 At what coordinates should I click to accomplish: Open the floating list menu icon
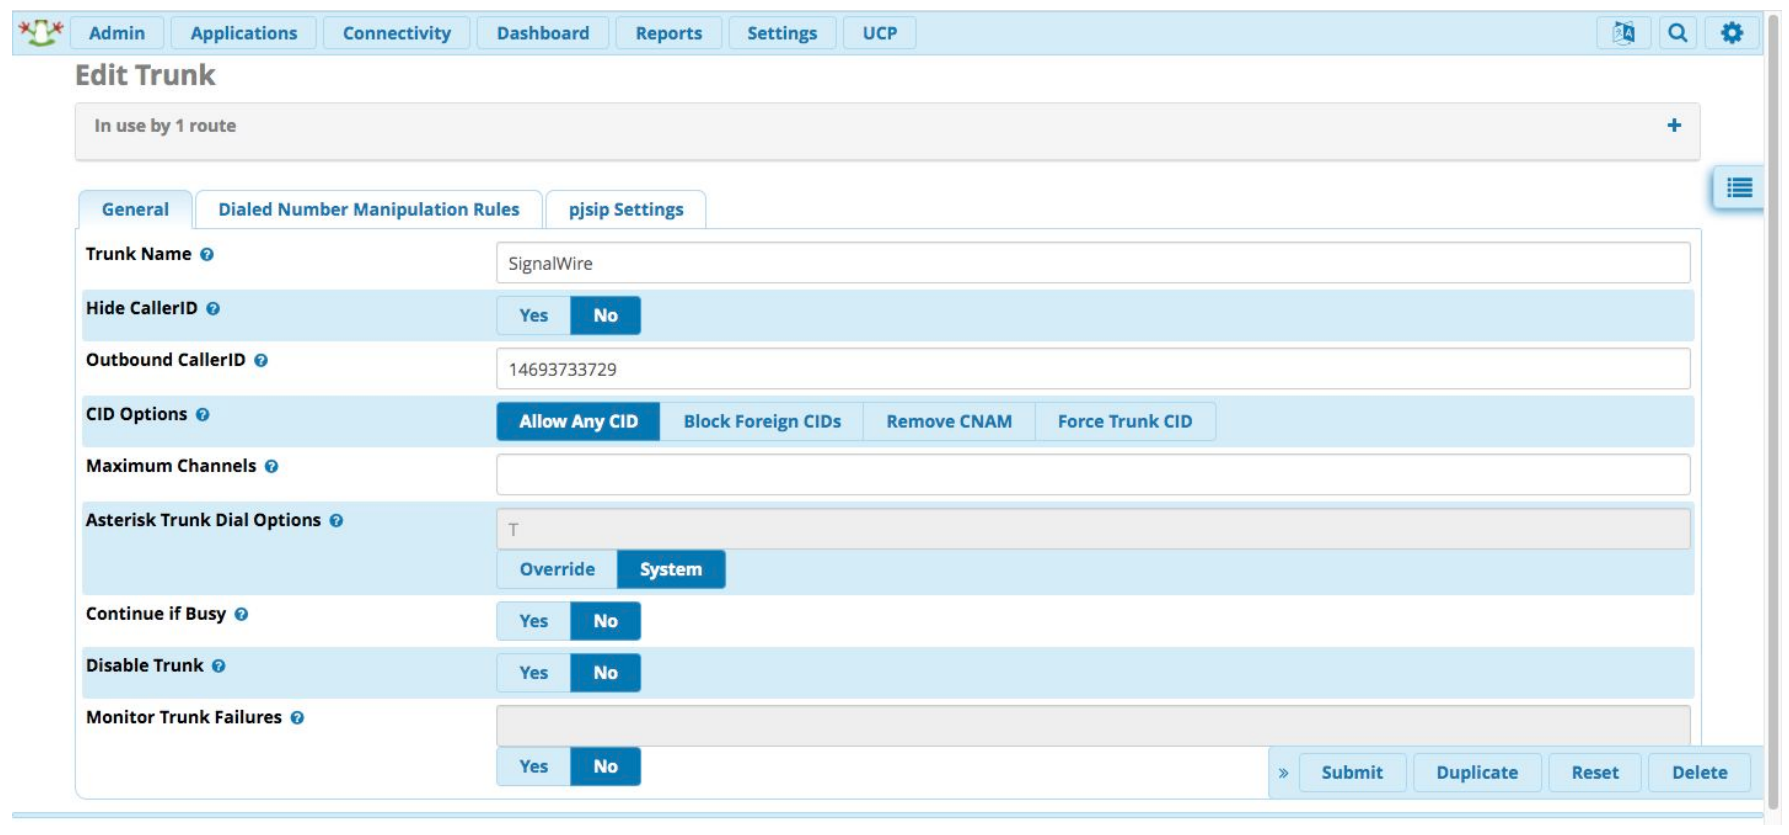point(1739,188)
